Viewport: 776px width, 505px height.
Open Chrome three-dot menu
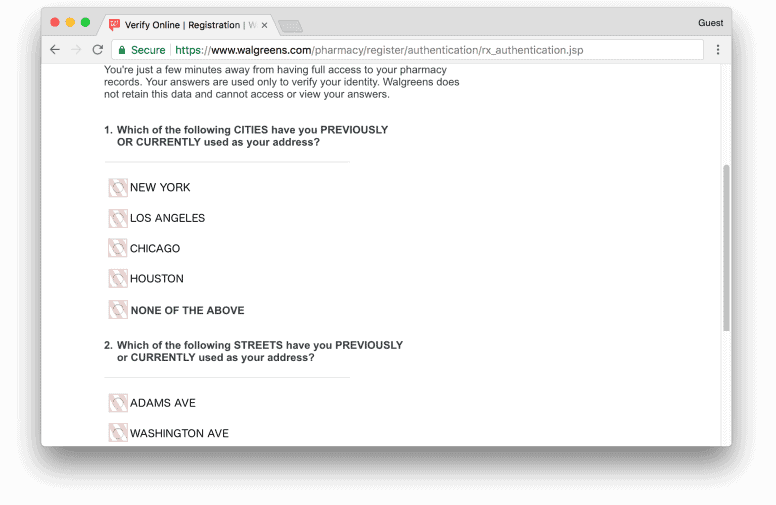coord(718,50)
